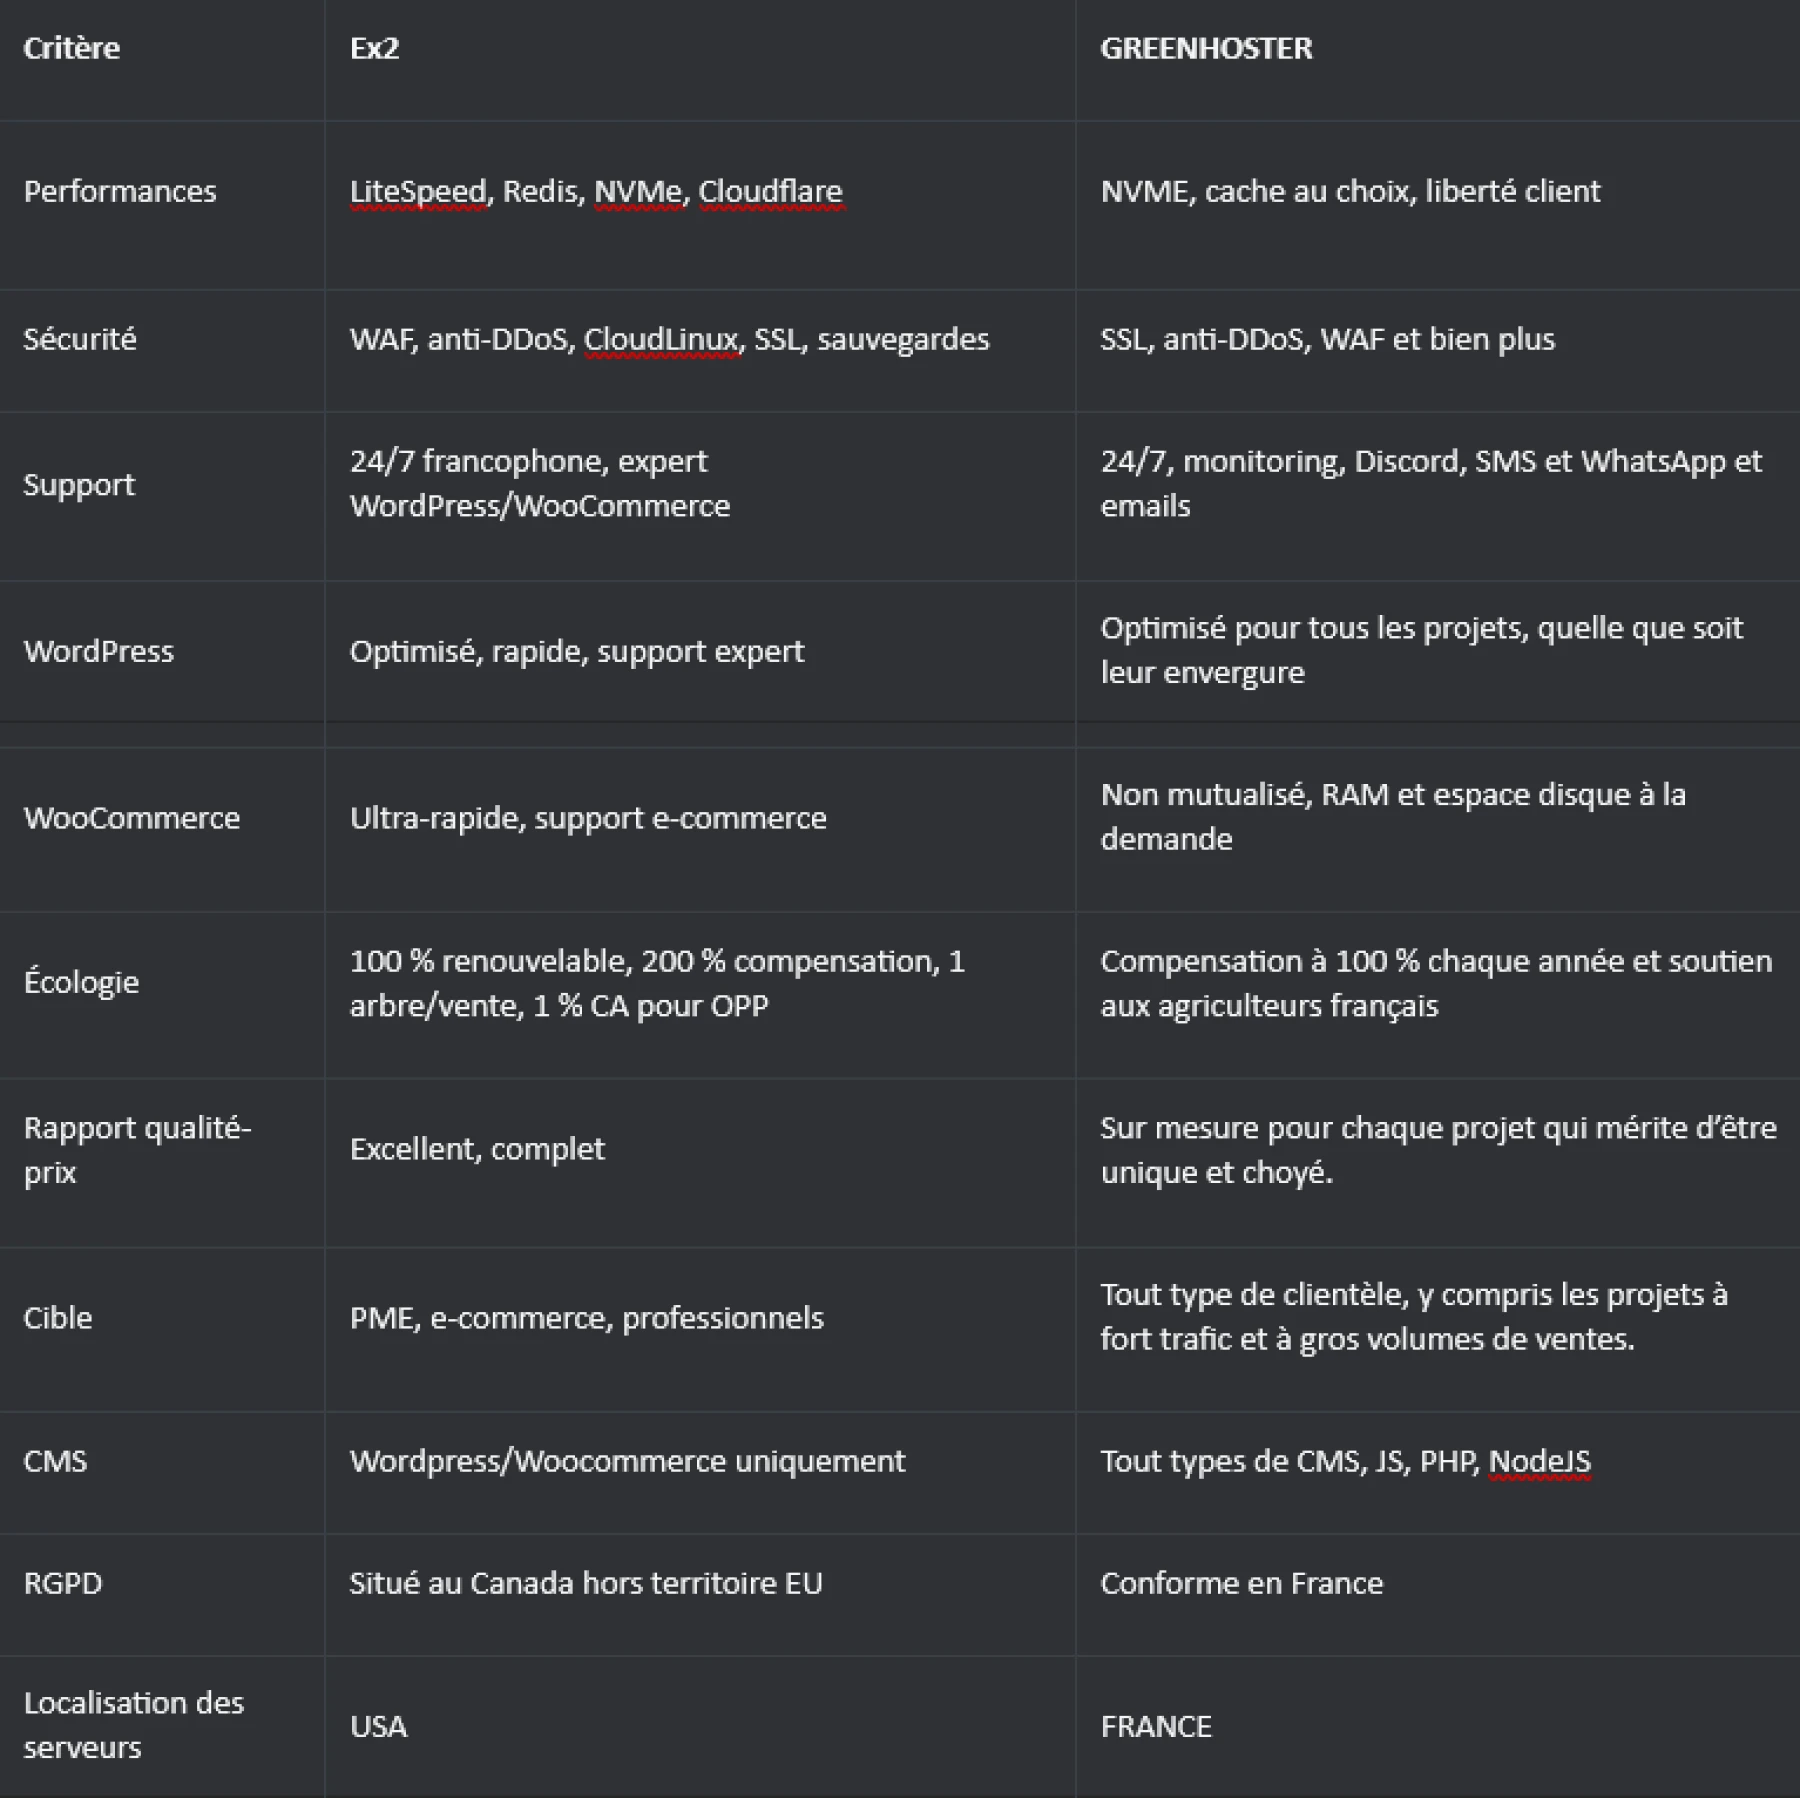
Task: Click the underlined word NodeJS
Action: (x=1539, y=1461)
